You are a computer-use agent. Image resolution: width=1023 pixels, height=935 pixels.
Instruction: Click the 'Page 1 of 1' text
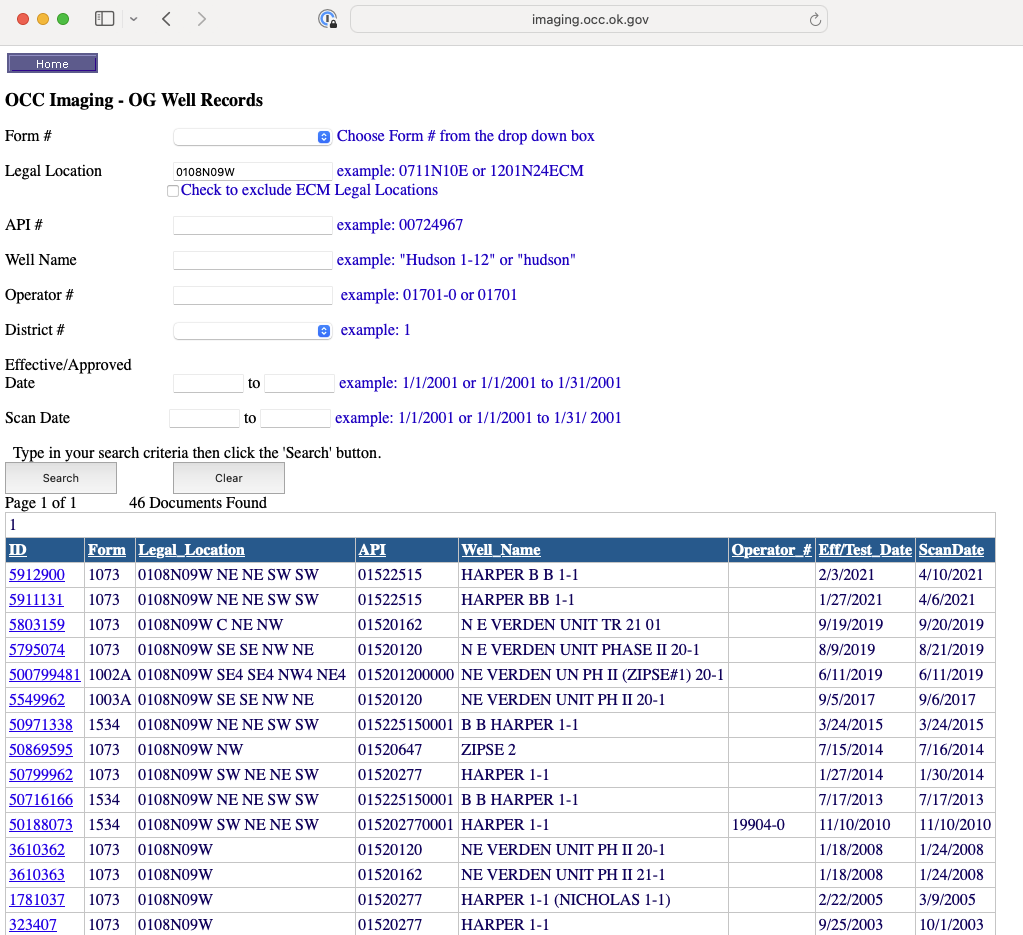click(40, 503)
